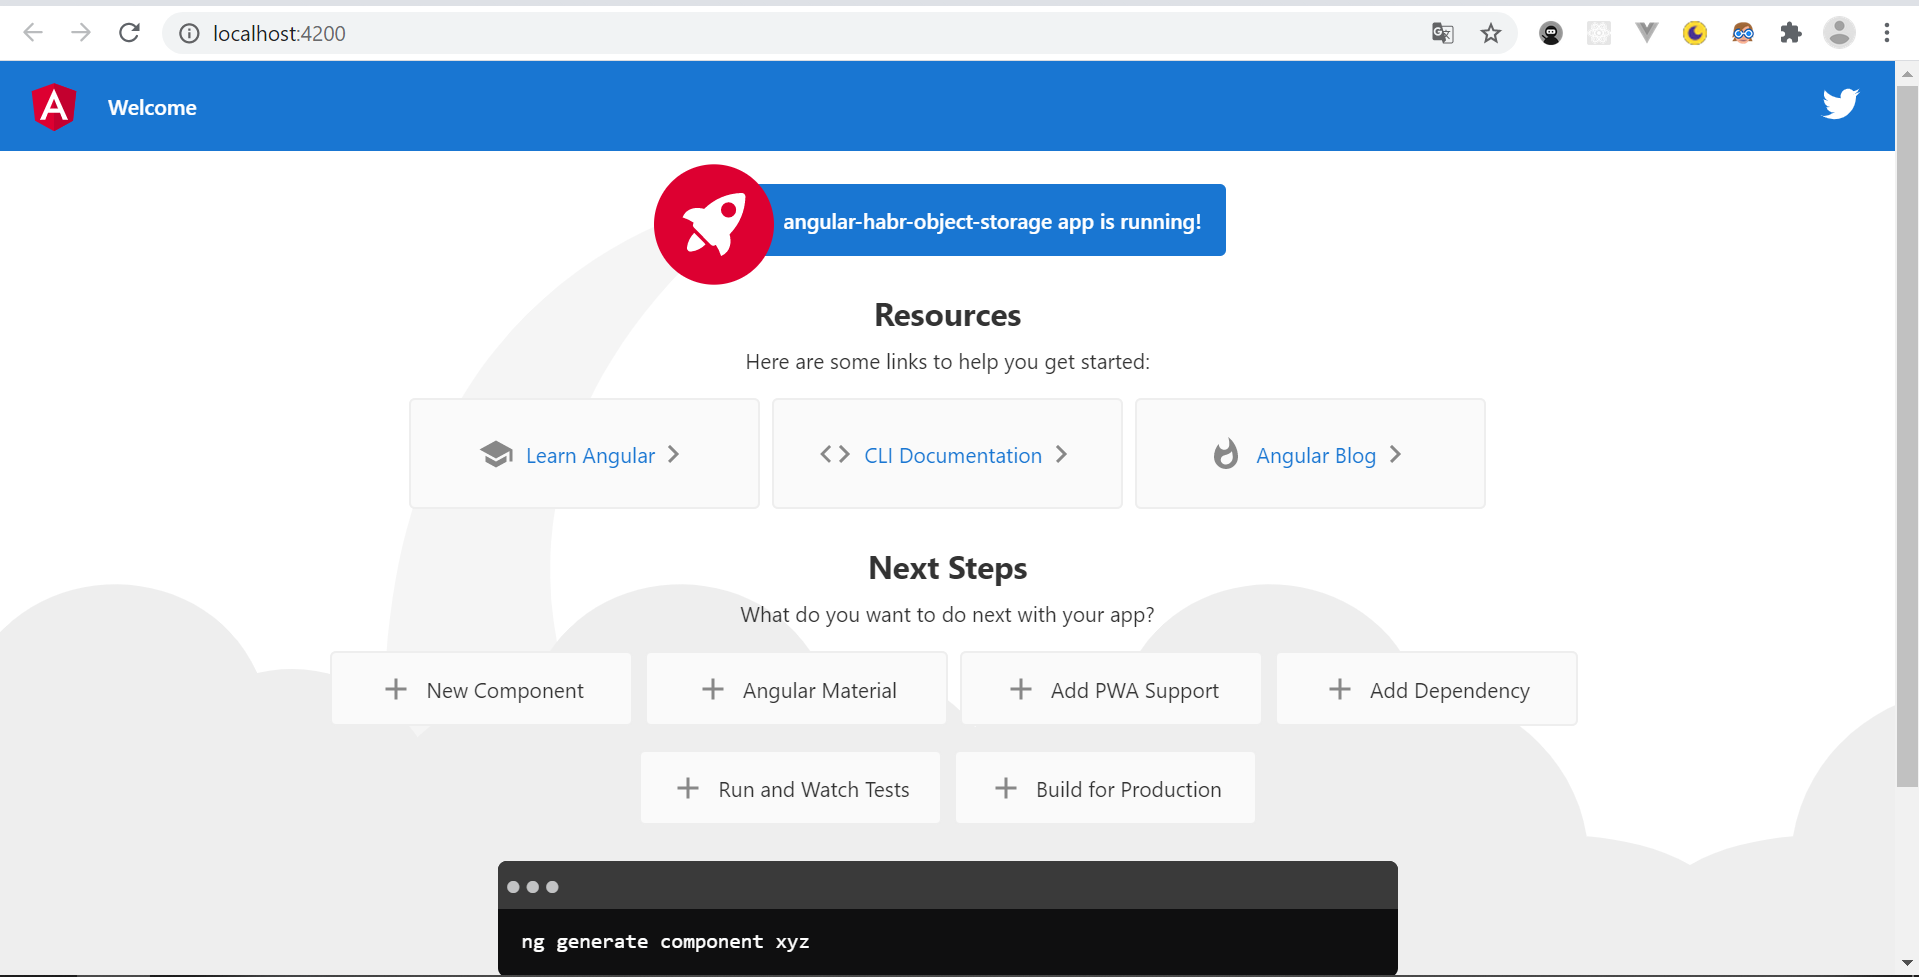Click the browser forward arrow
Viewport: 1919px width, 977px height.
81,33
